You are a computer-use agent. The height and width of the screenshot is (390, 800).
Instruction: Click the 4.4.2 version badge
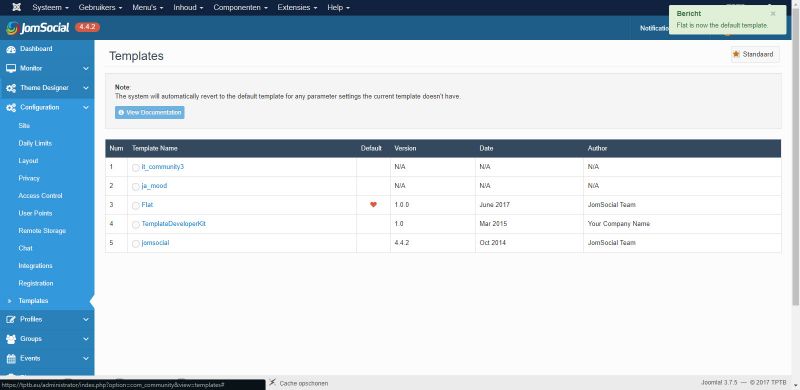(87, 27)
